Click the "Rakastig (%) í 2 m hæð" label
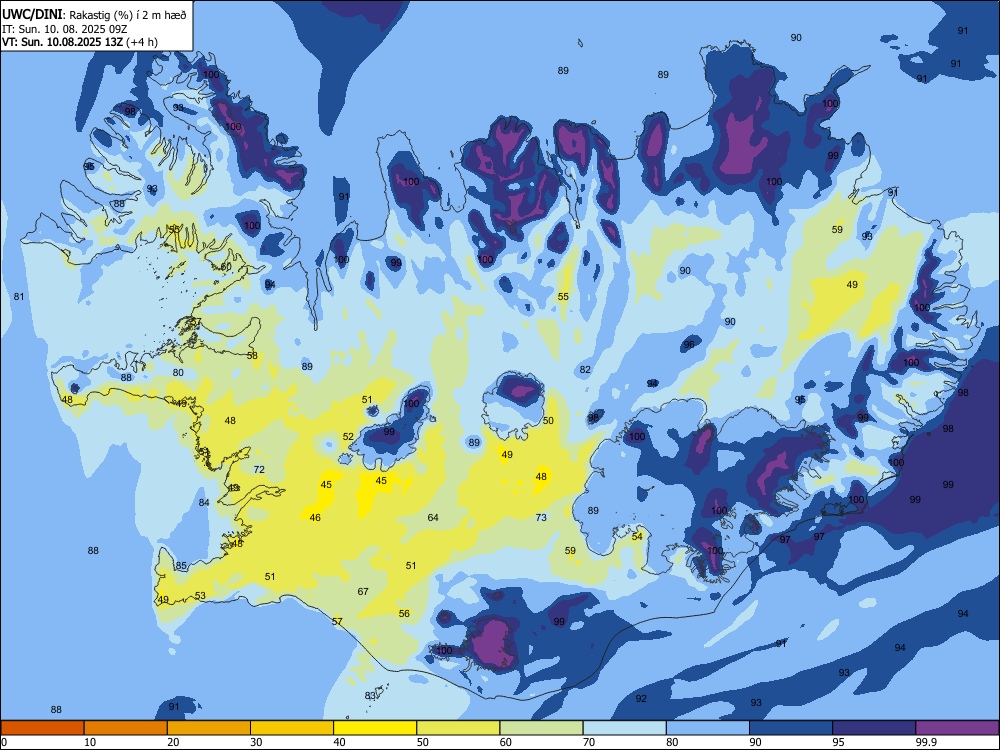1000x750 pixels. coord(128,15)
